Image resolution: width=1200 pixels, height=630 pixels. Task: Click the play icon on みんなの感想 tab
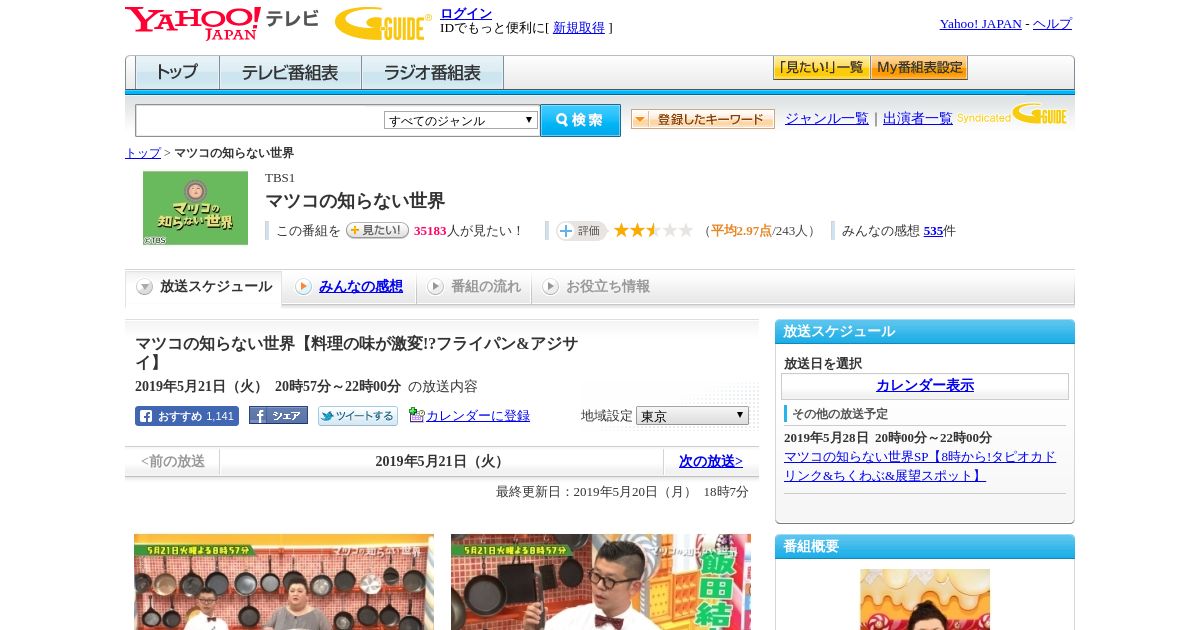click(x=303, y=287)
